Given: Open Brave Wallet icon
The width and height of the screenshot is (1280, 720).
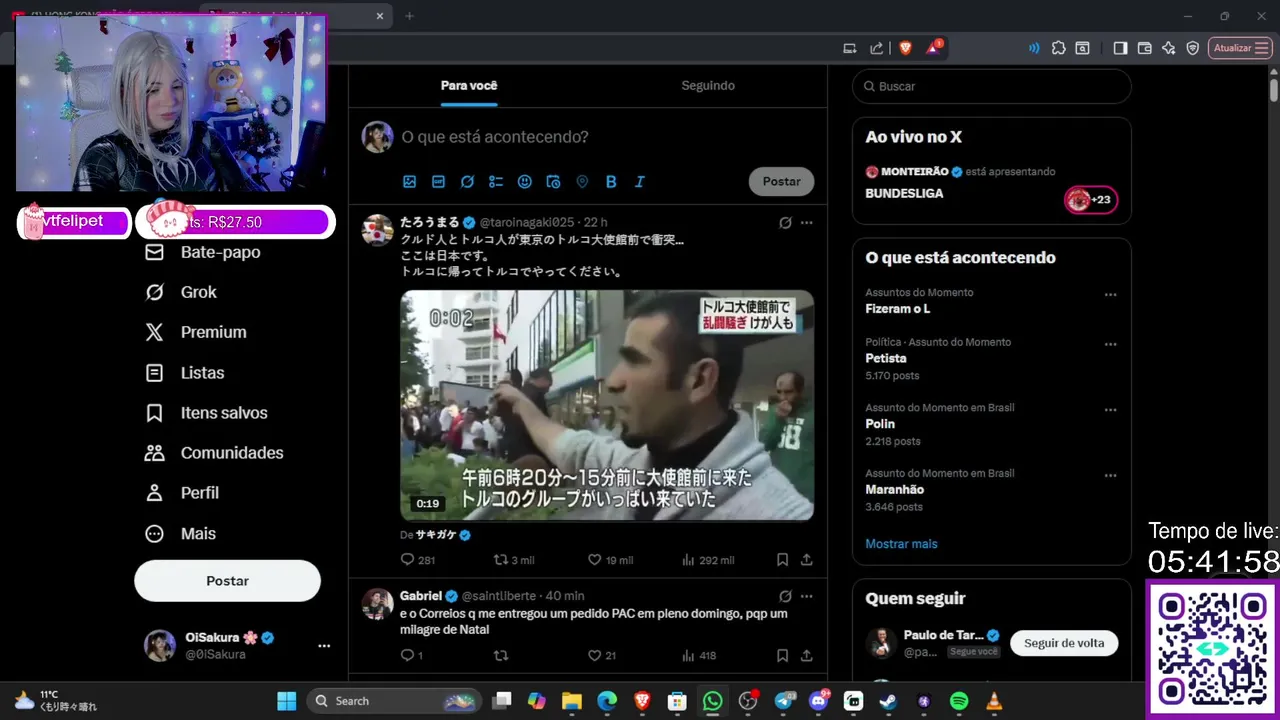Looking at the screenshot, I should coord(1145,48).
